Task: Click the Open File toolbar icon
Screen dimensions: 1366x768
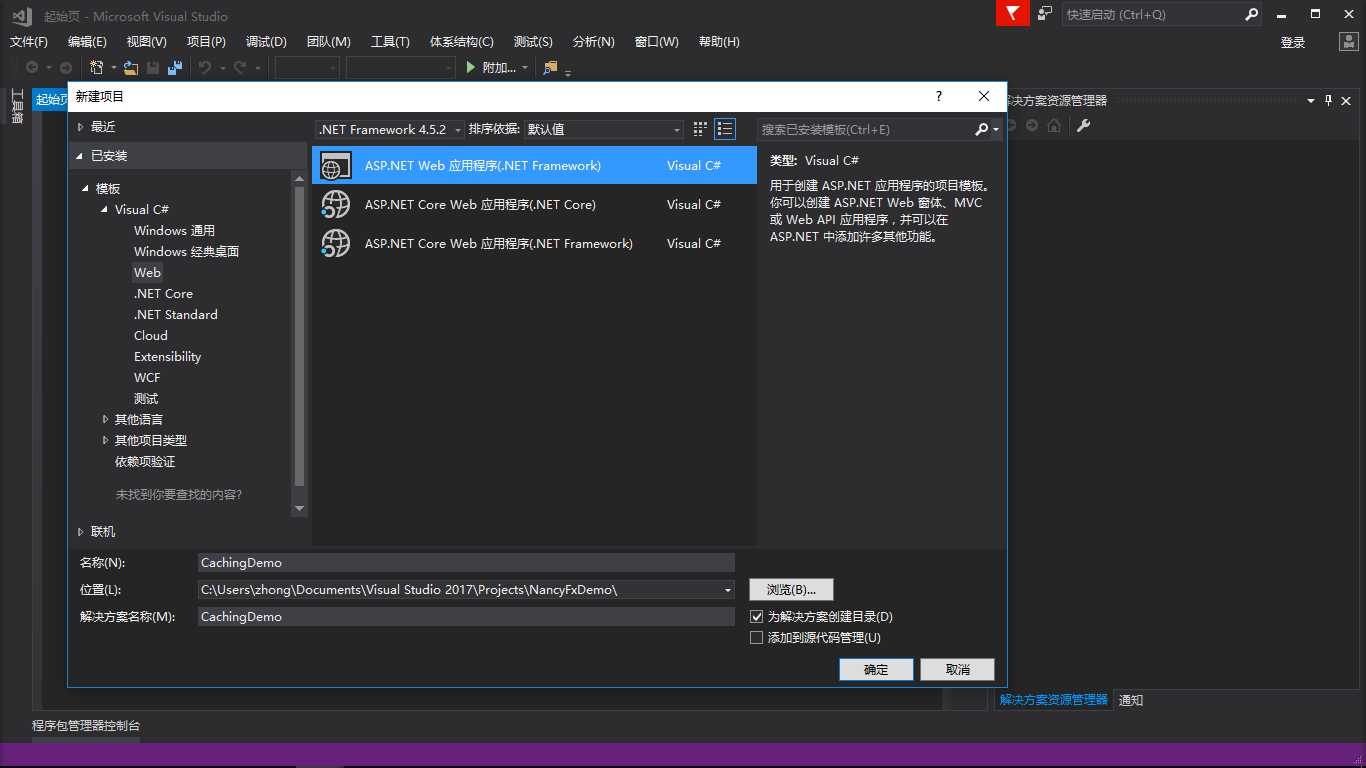Action: (x=131, y=67)
